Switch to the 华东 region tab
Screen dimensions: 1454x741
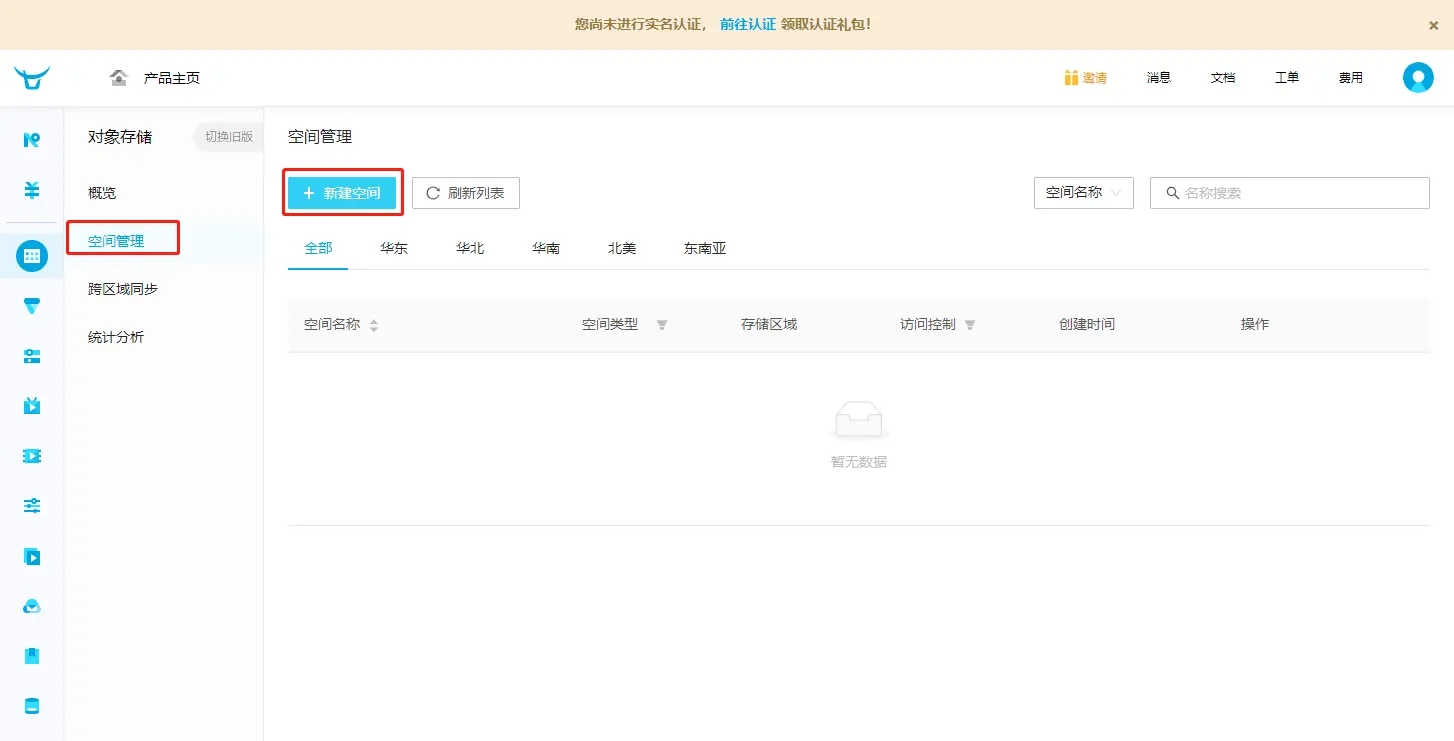(394, 248)
